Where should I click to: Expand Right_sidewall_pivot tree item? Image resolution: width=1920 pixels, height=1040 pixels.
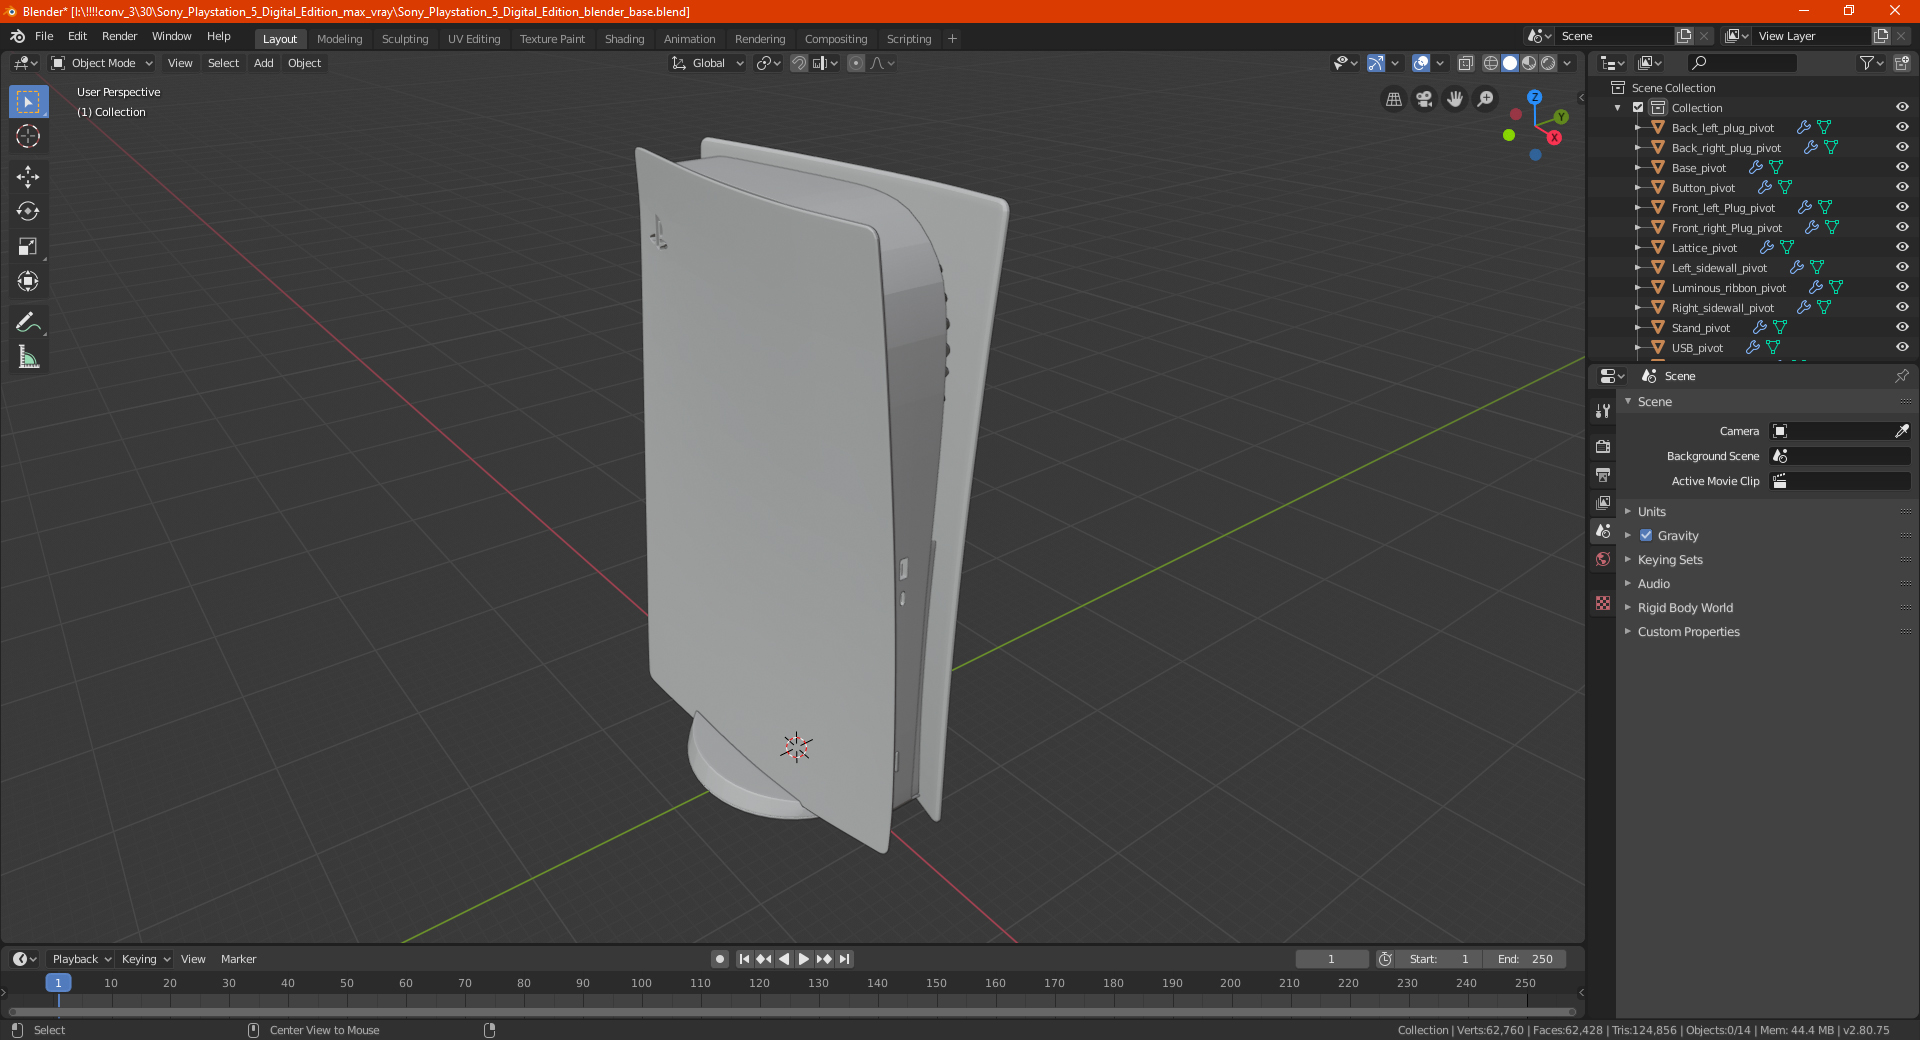pos(1637,307)
